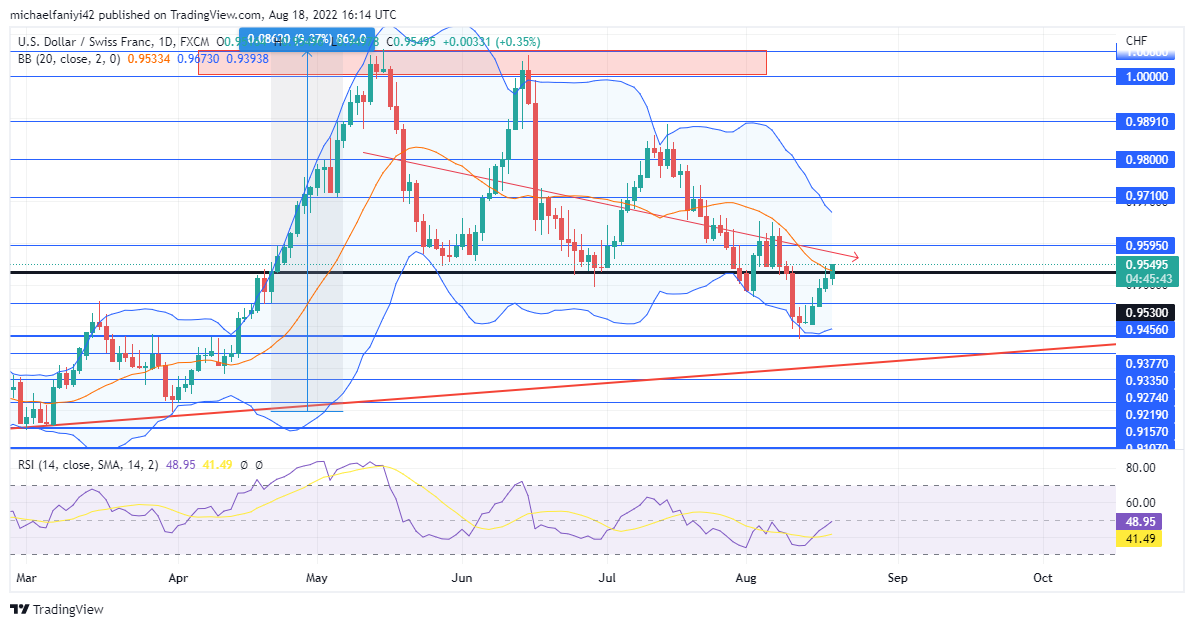
Task: Click the Mar label on time axis
Action: click(26, 577)
